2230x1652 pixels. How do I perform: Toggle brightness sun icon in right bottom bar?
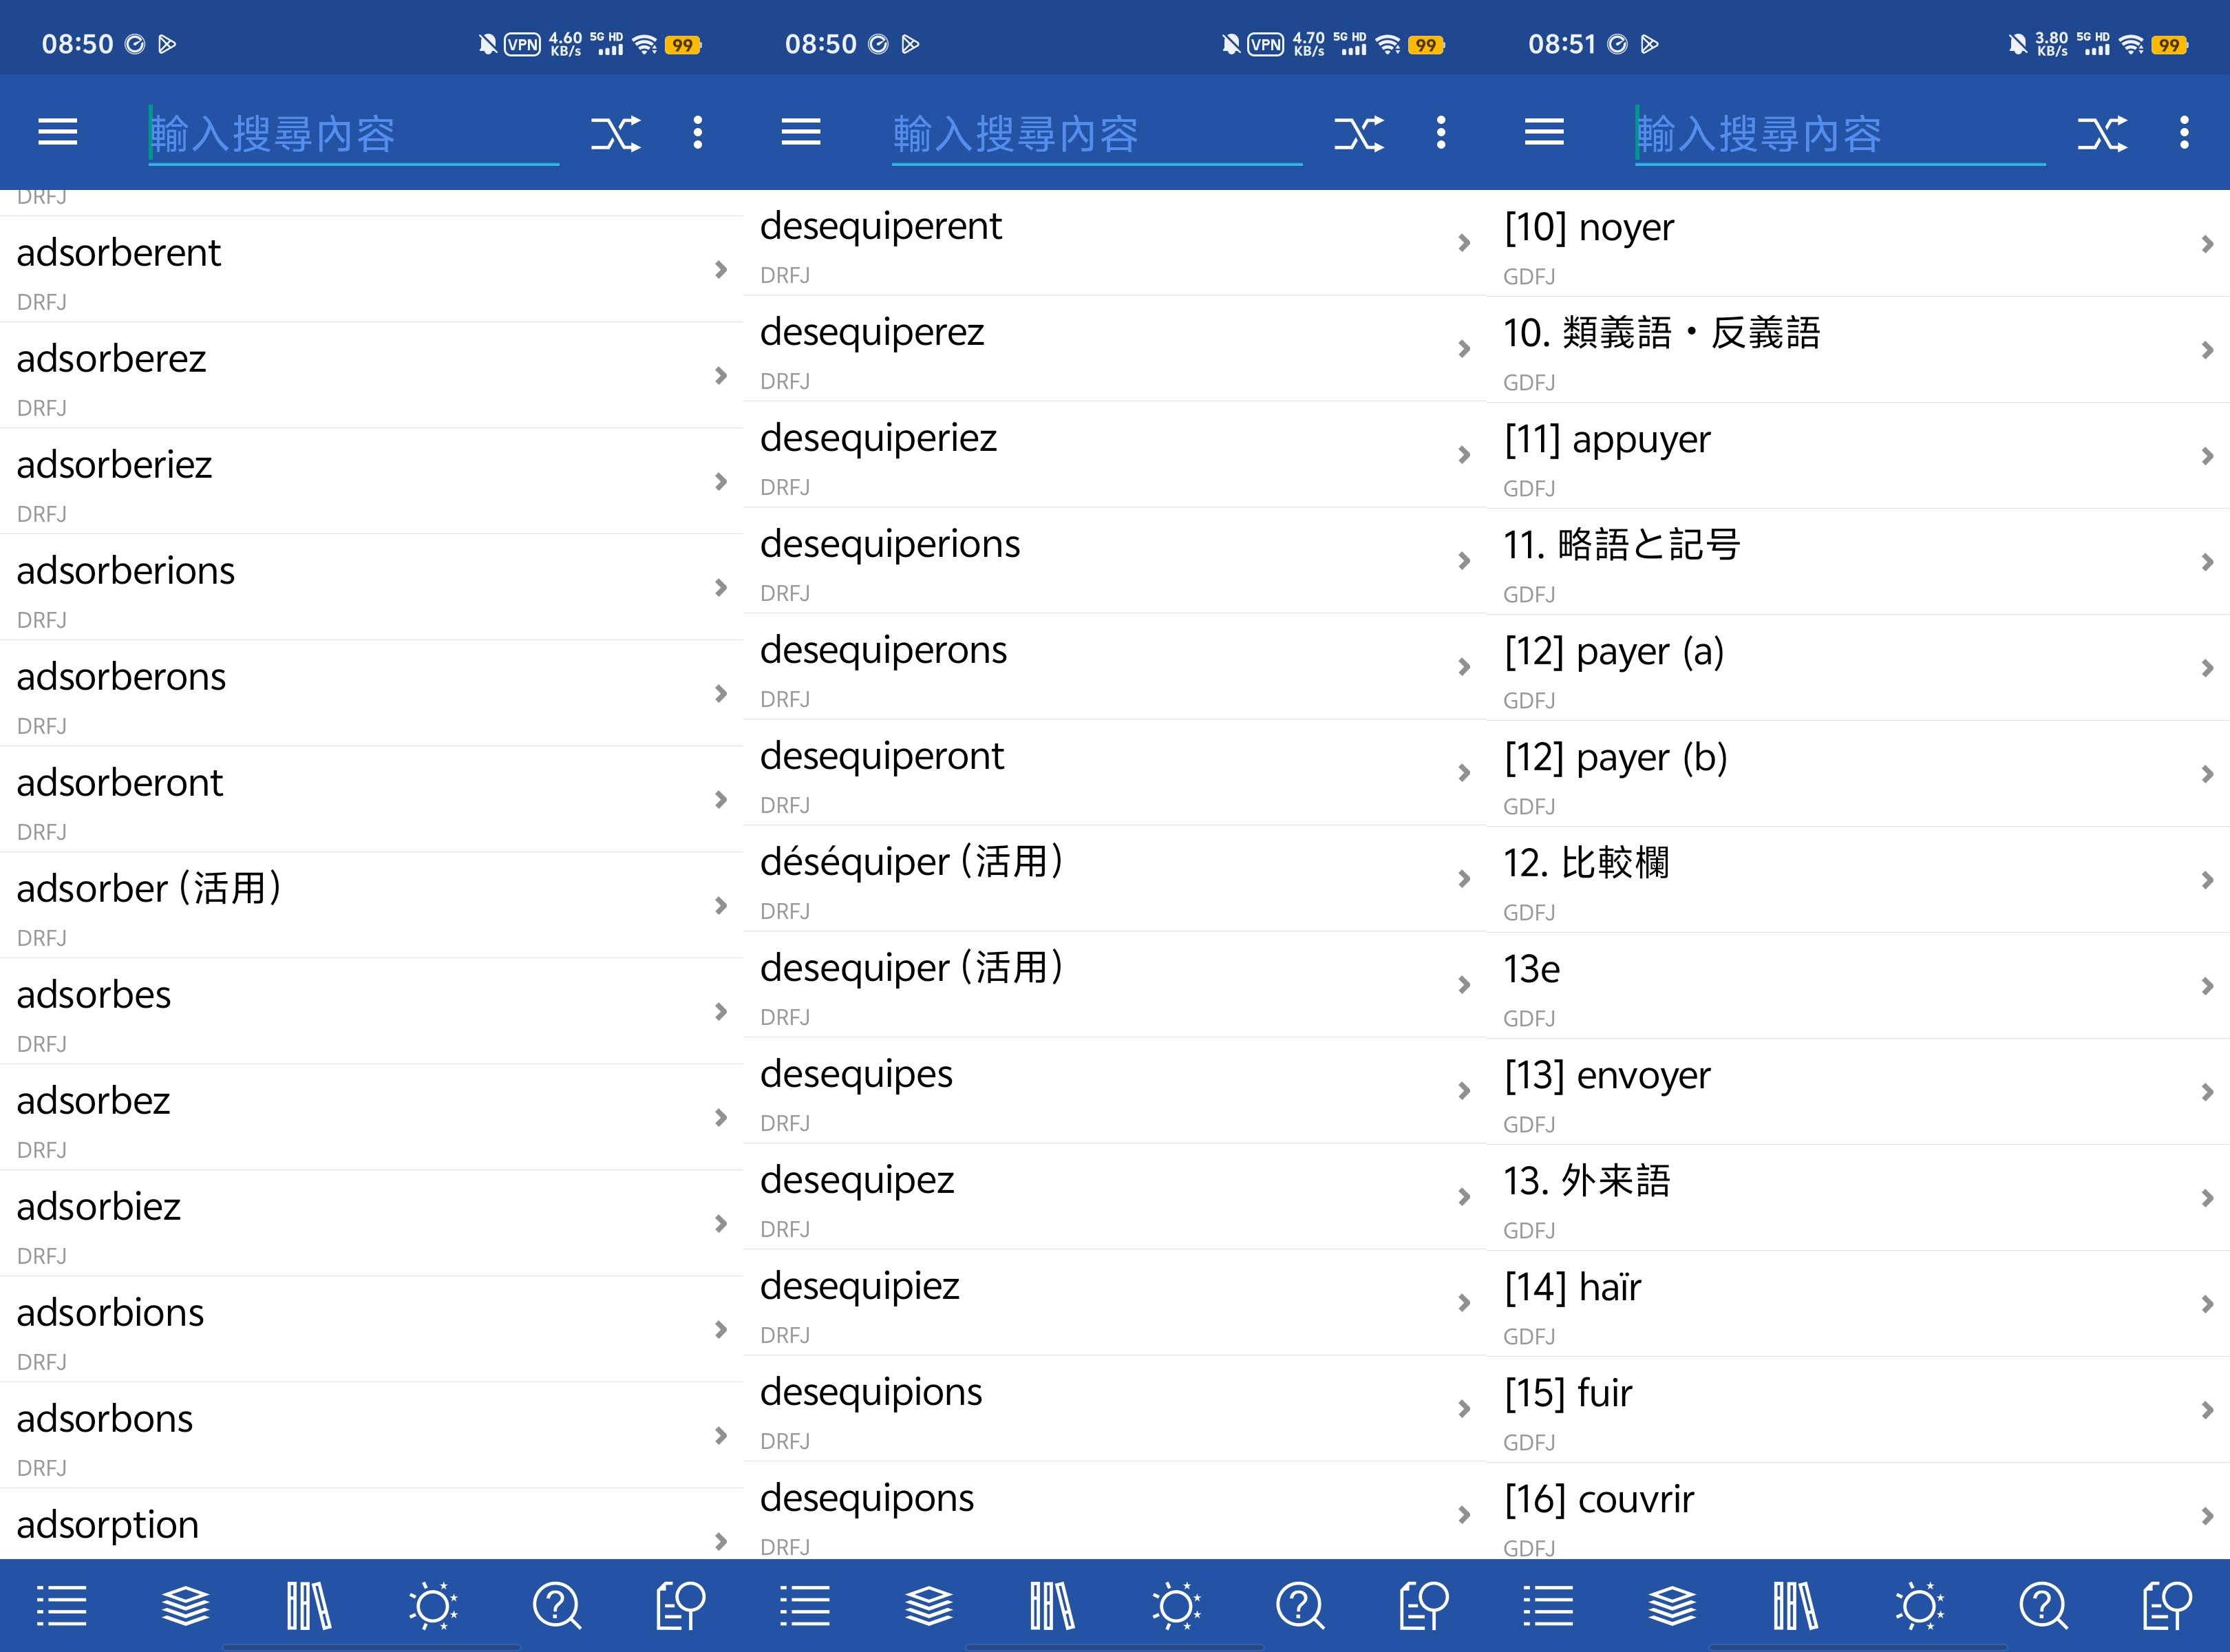coord(1919,1606)
